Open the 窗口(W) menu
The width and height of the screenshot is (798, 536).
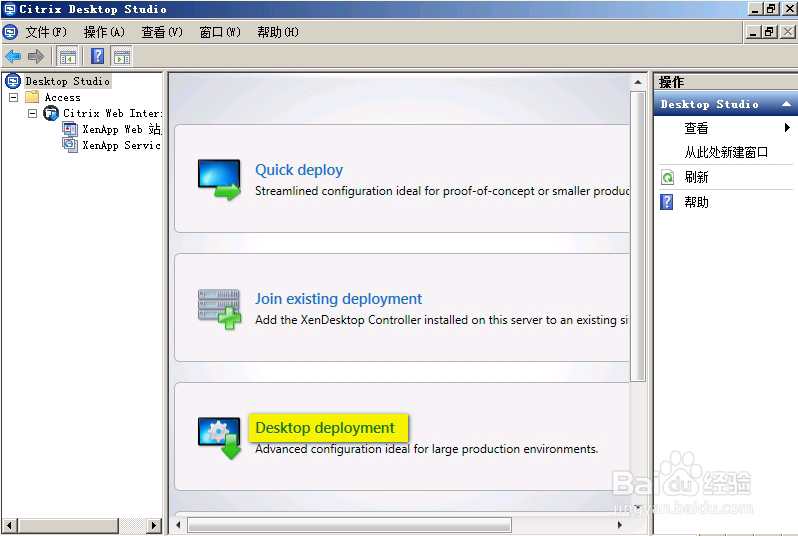click(x=220, y=32)
